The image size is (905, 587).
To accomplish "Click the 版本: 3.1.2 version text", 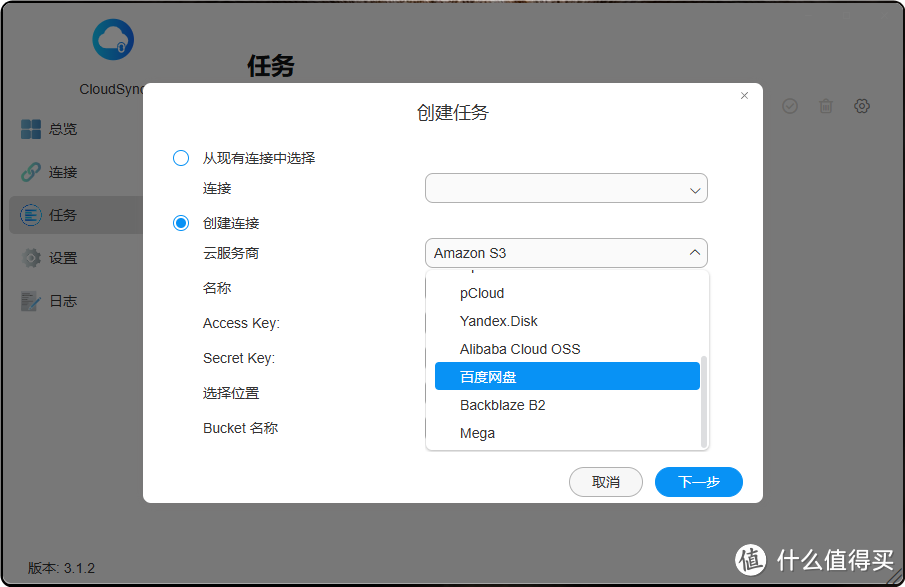I will 61,568.
